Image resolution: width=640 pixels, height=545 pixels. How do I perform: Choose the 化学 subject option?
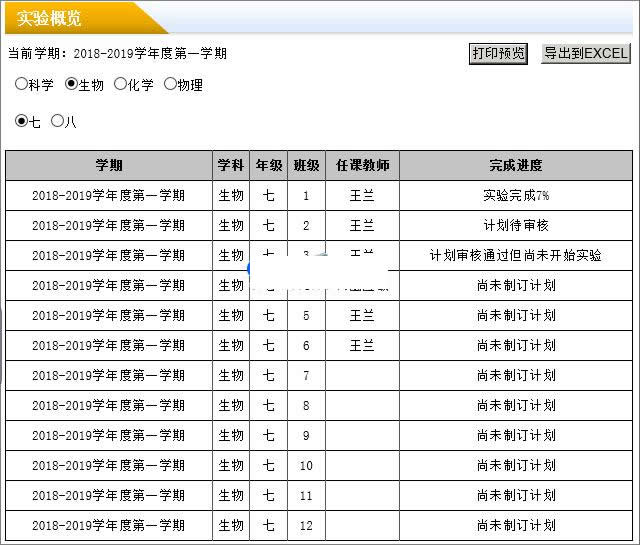pos(120,84)
